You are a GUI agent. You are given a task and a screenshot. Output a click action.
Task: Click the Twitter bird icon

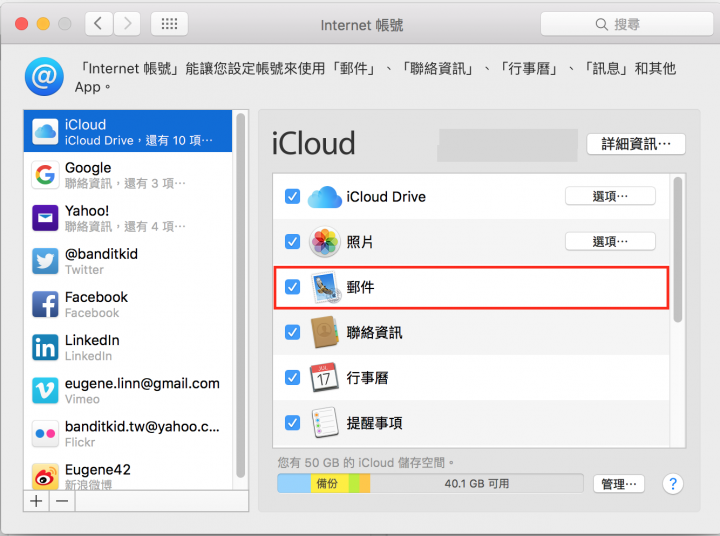pos(45,261)
